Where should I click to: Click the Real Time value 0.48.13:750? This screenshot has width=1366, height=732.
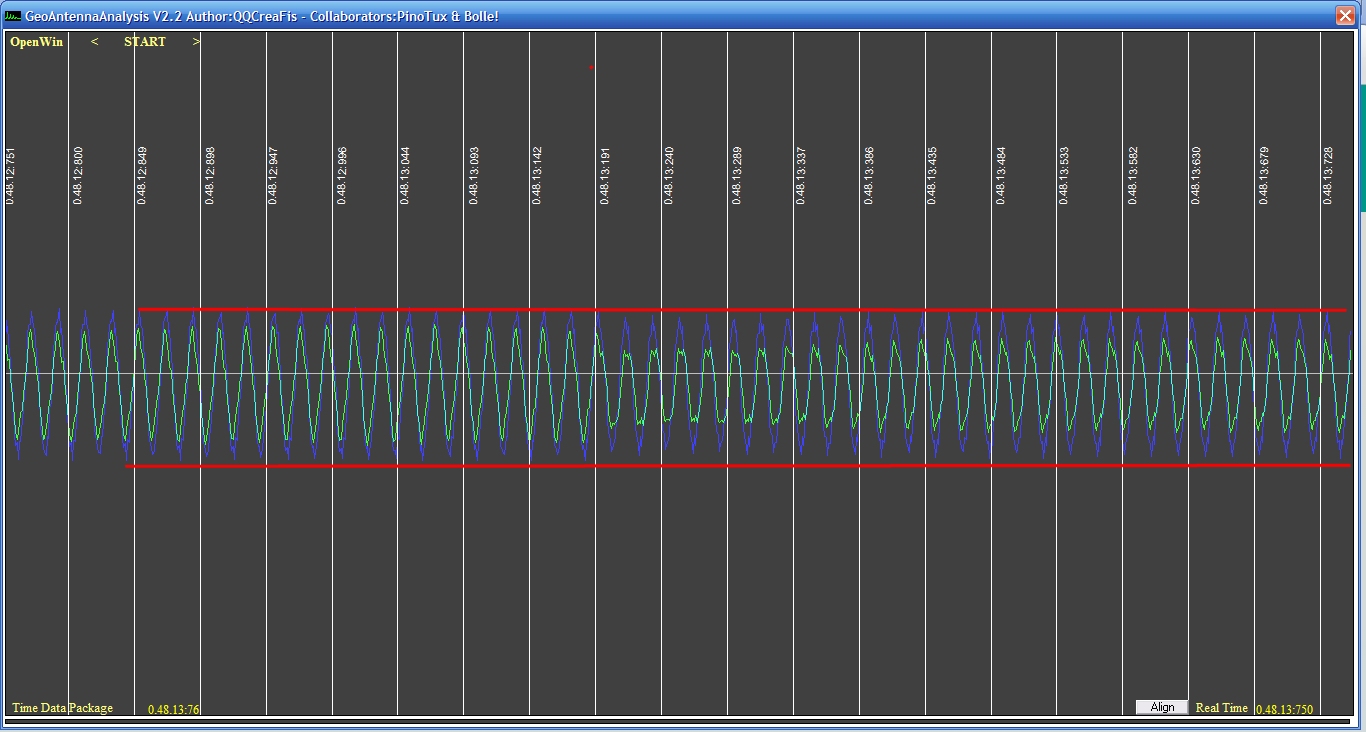(1284, 709)
